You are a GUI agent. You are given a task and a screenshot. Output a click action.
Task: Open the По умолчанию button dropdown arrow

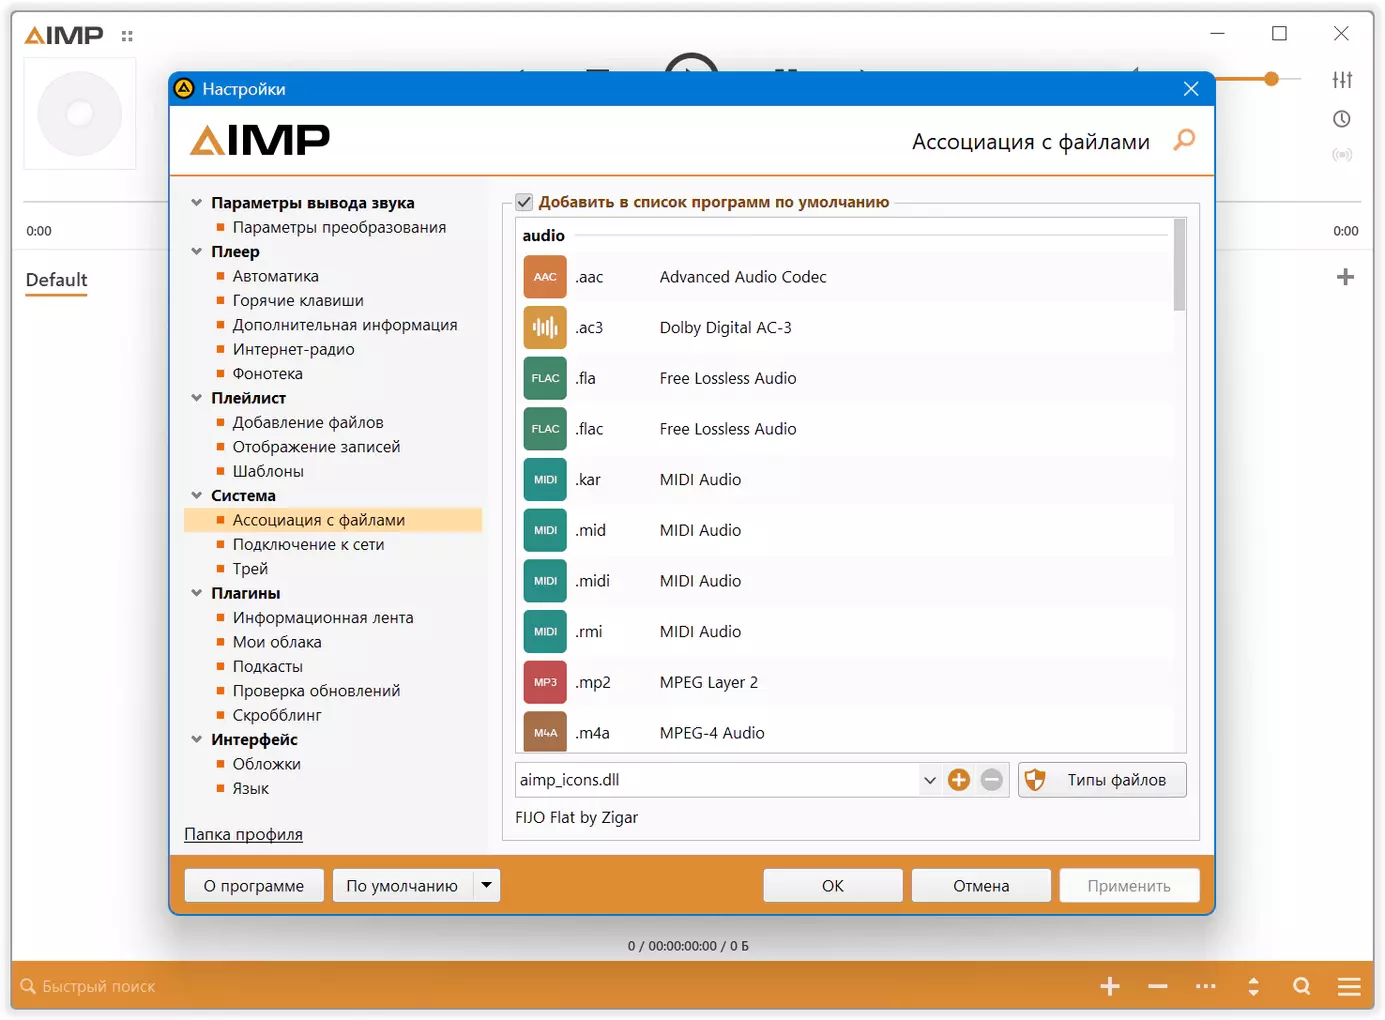pyautogui.click(x=487, y=885)
